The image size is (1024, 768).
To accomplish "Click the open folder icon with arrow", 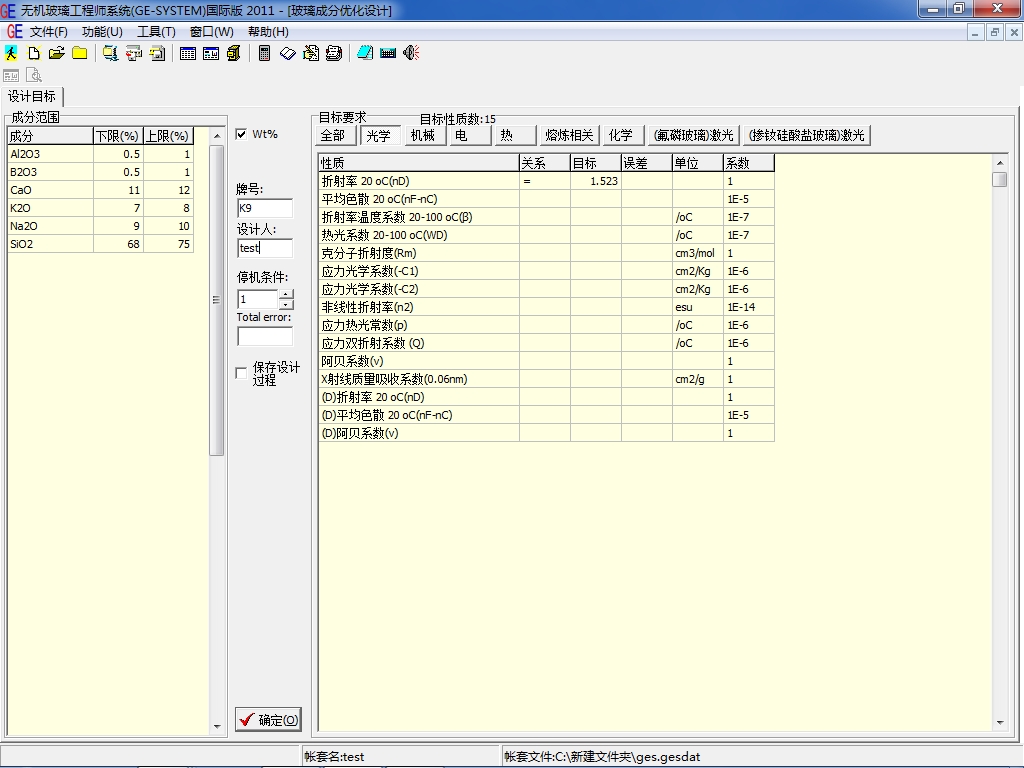I will click(56, 54).
